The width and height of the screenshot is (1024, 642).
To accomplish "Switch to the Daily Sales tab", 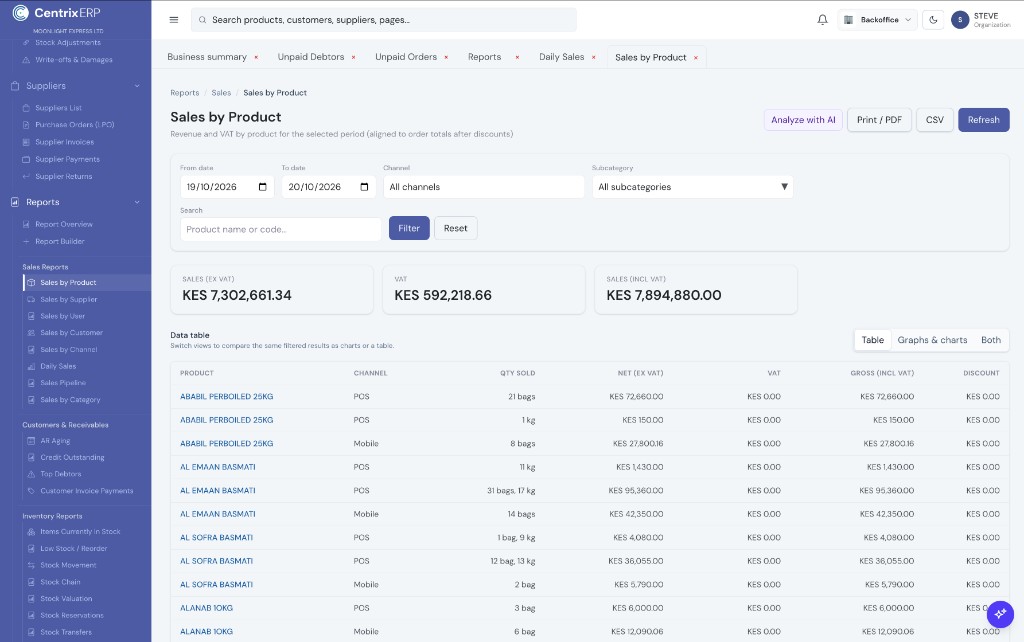I will click(x=562, y=57).
